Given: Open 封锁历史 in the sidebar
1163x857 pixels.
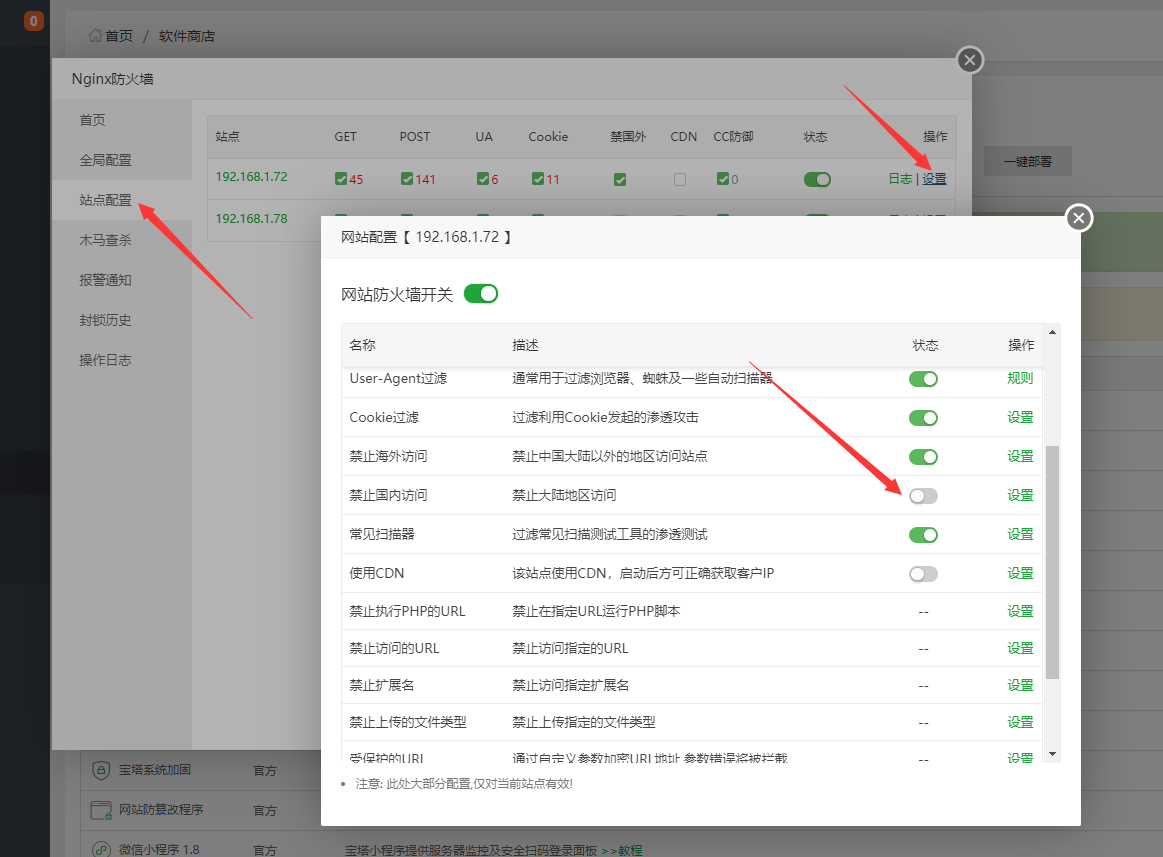Looking at the screenshot, I should (105, 320).
